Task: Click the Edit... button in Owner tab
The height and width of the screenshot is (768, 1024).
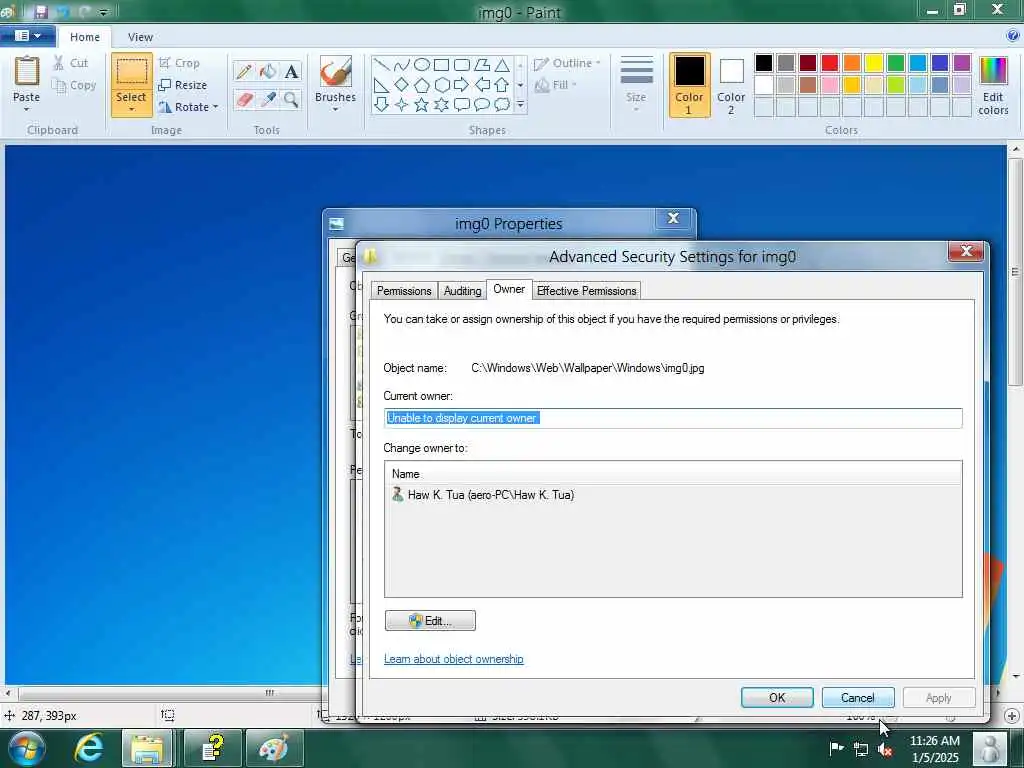Action: click(430, 620)
